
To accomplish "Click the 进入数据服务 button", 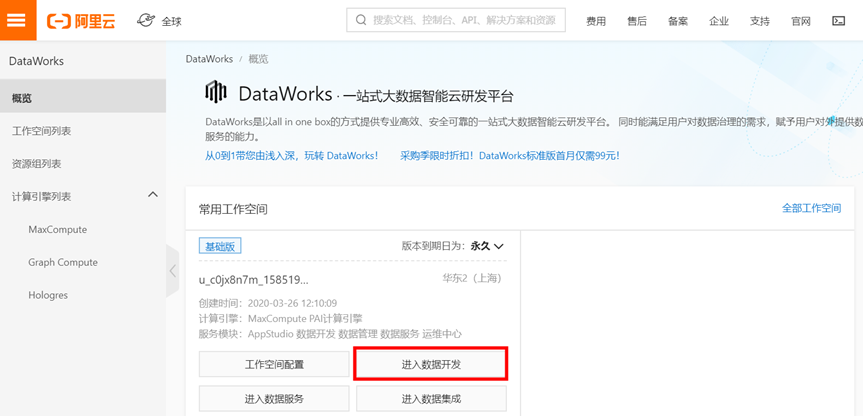I will (274, 398).
